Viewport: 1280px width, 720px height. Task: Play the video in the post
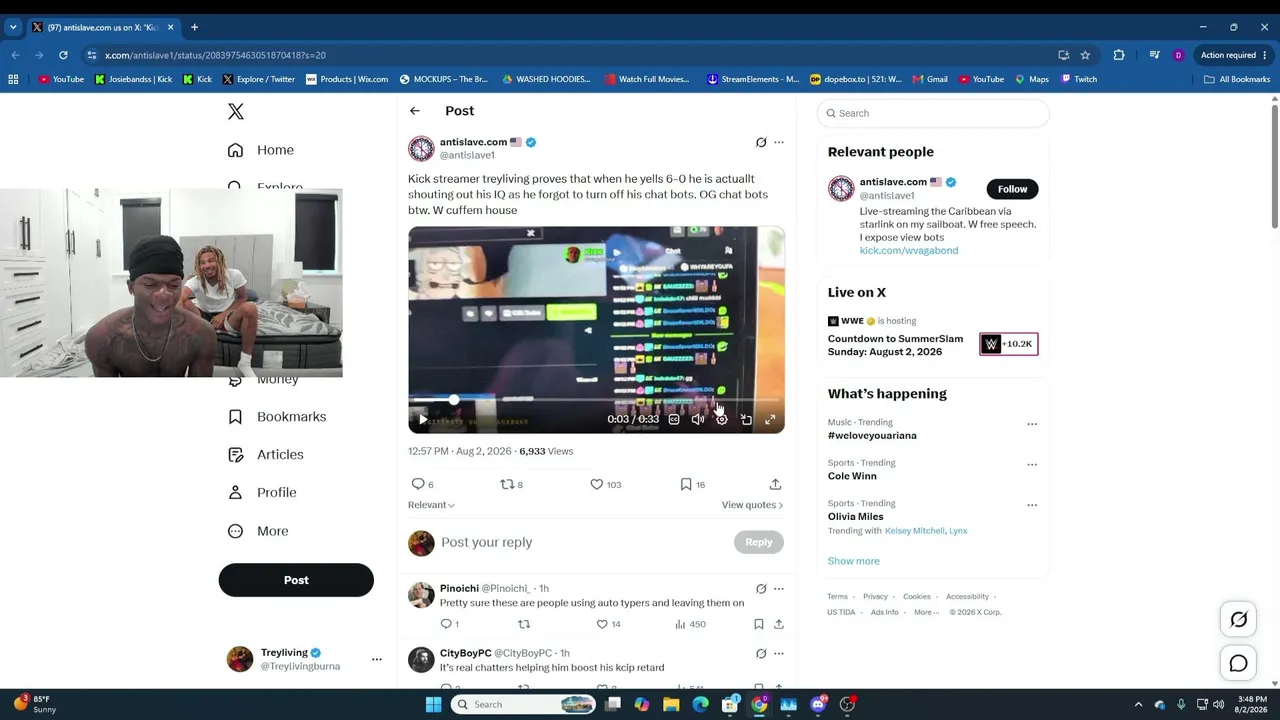423,419
